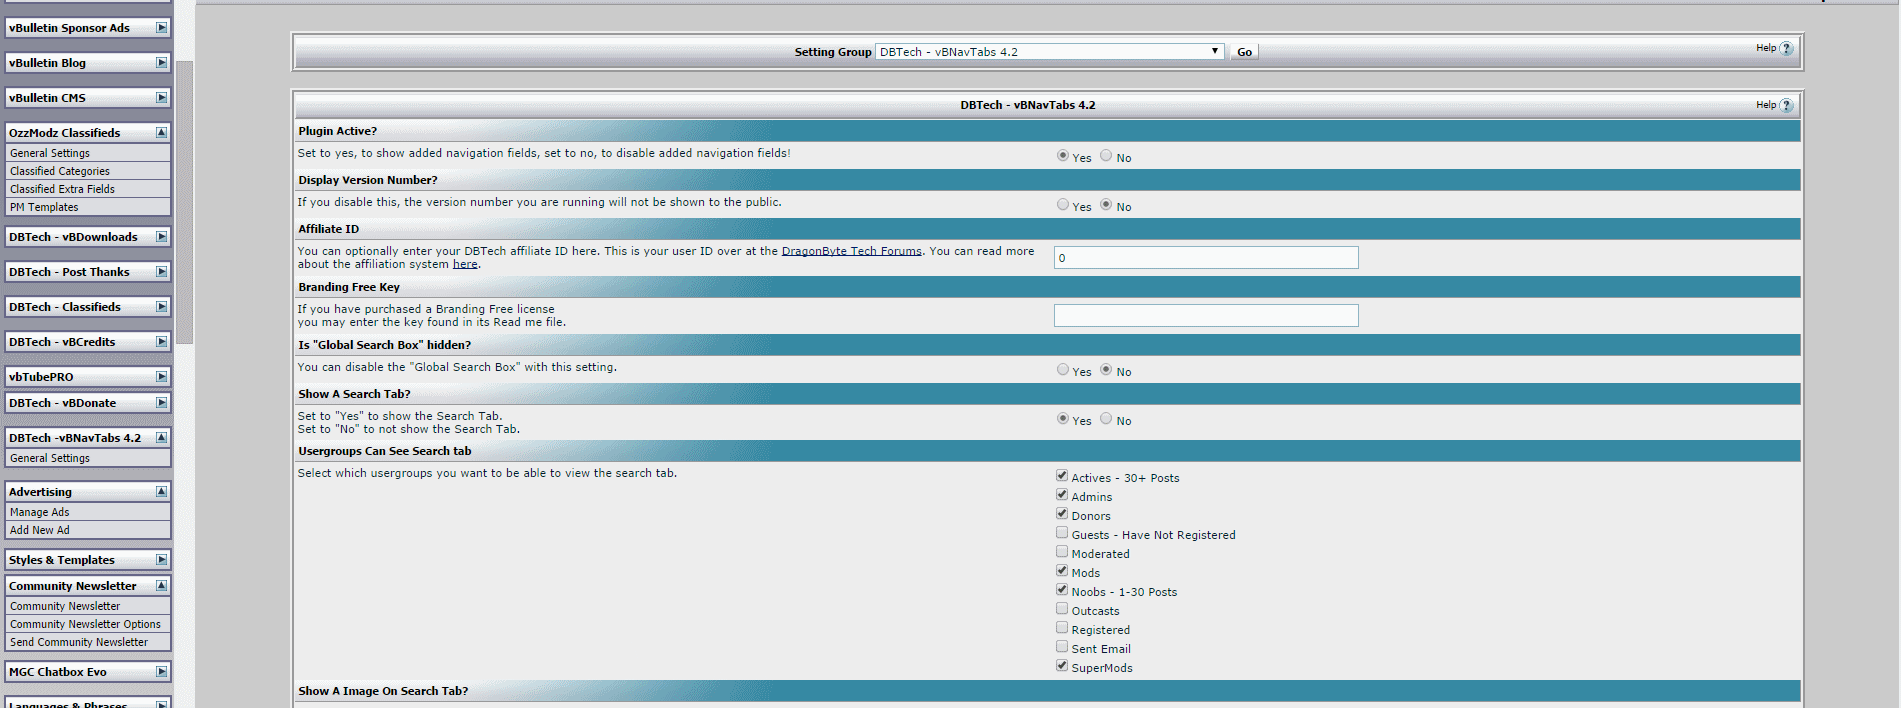Expand DBTech - vBDownloads section
The height and width of the screenshot is (708, 1901).
pos(161,237)
